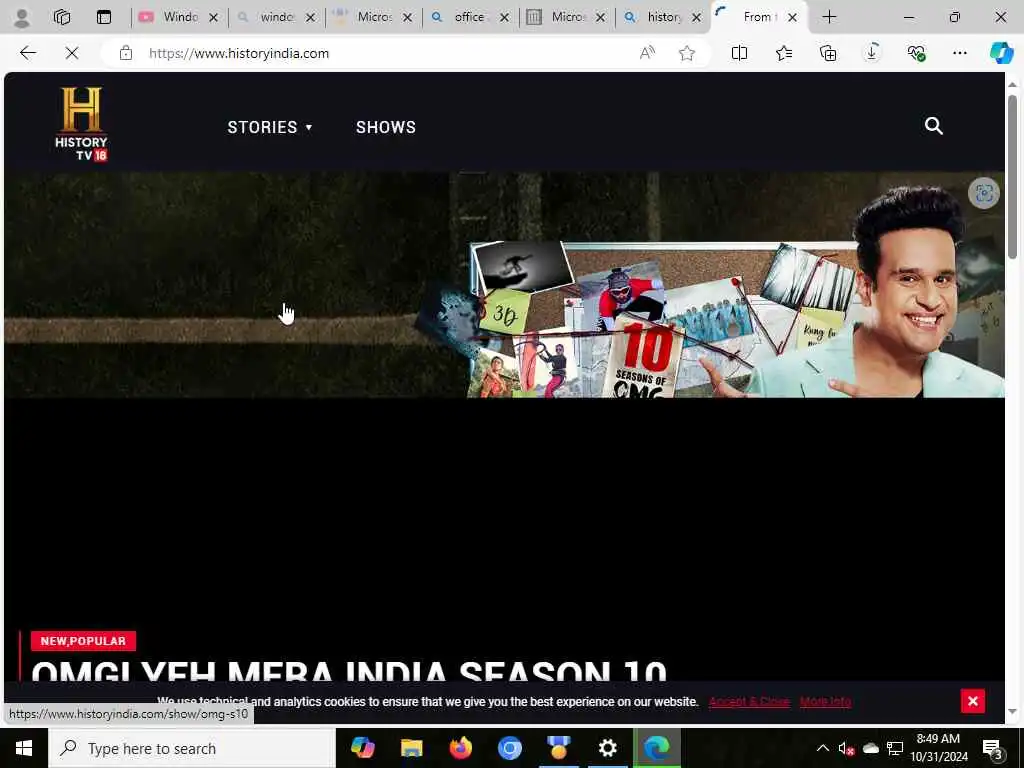Image resolution: width=1024 pixels, height=768 pixels.
Task: Open notification center icon
Action: (x=993, y=749)
